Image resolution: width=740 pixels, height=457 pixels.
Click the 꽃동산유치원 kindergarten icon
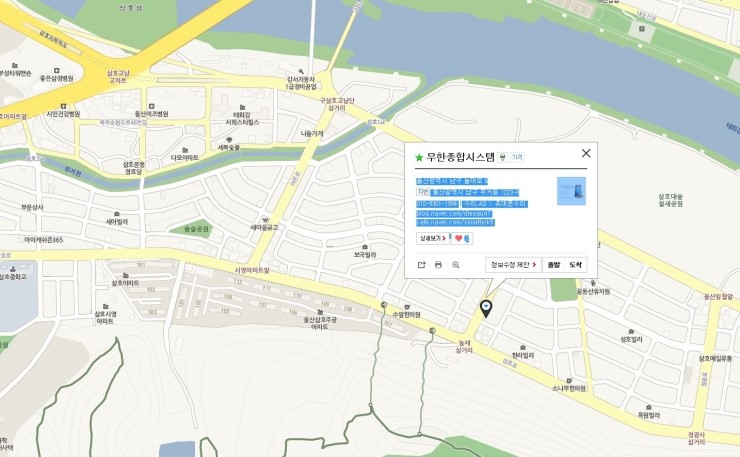[593, 284]
